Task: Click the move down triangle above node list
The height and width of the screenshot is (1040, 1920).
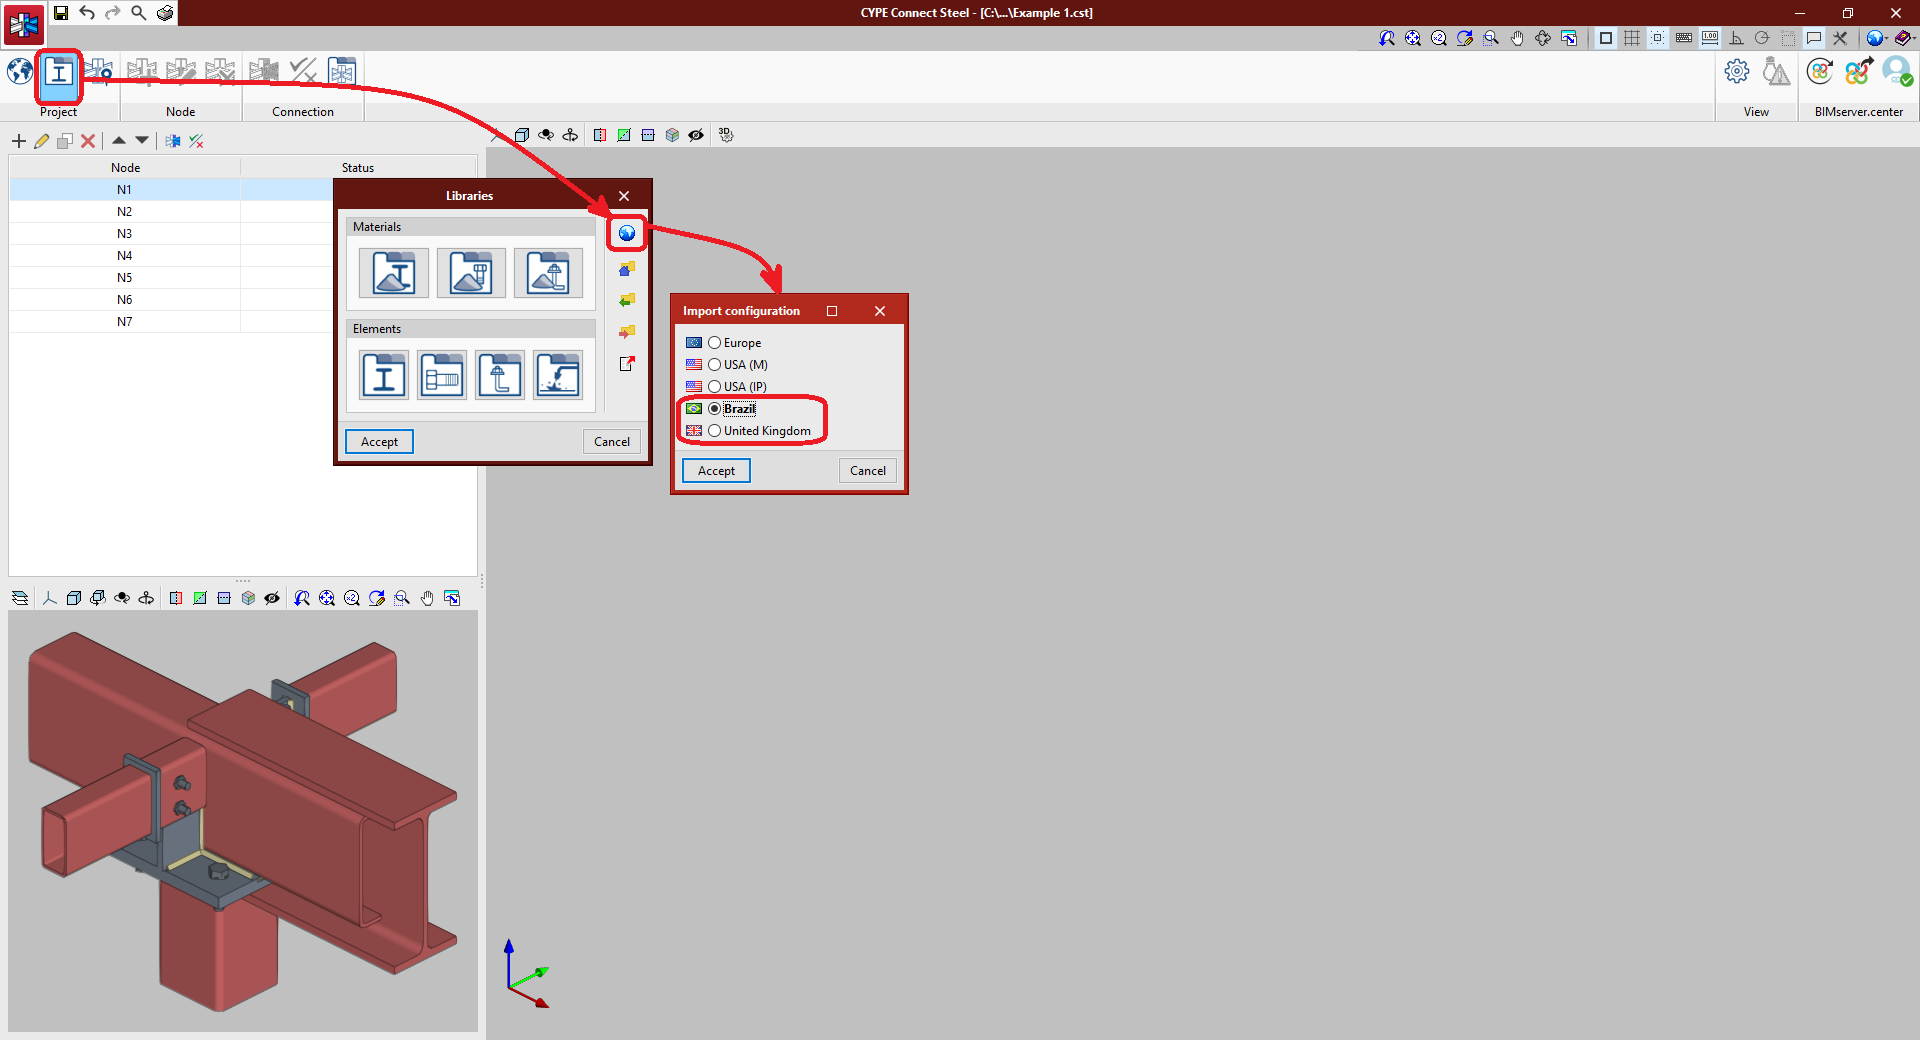Action: [142, 140]
